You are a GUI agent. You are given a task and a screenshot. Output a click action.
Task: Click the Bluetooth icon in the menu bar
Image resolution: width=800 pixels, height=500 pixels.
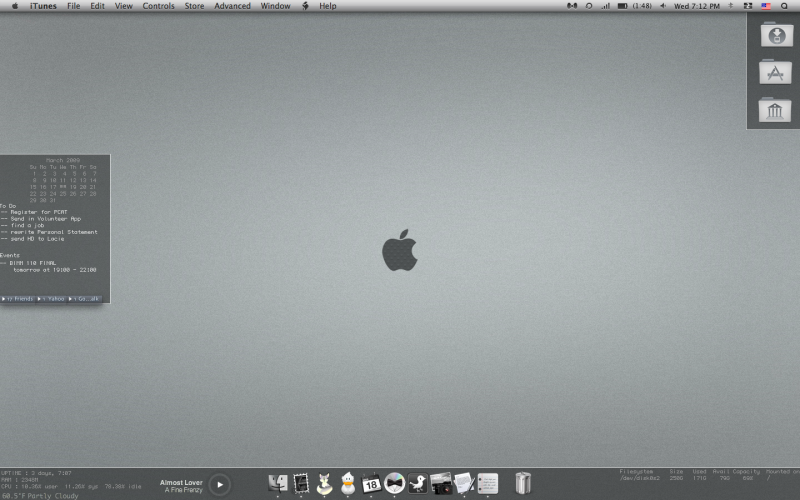731,6
